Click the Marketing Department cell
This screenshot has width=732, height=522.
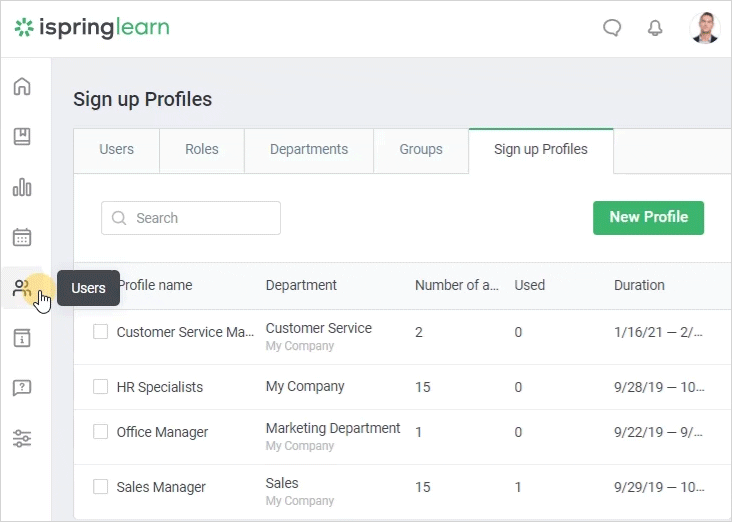(333, 428)
